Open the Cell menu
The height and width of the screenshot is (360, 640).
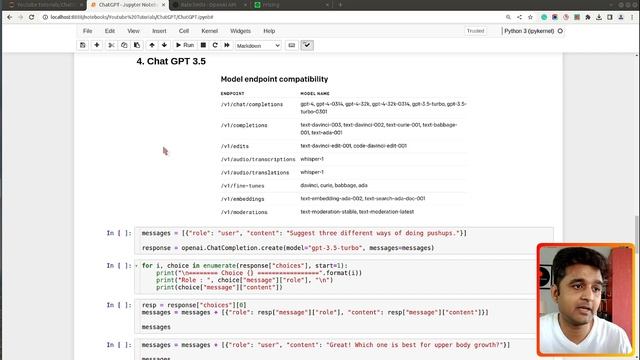(184, 31)
